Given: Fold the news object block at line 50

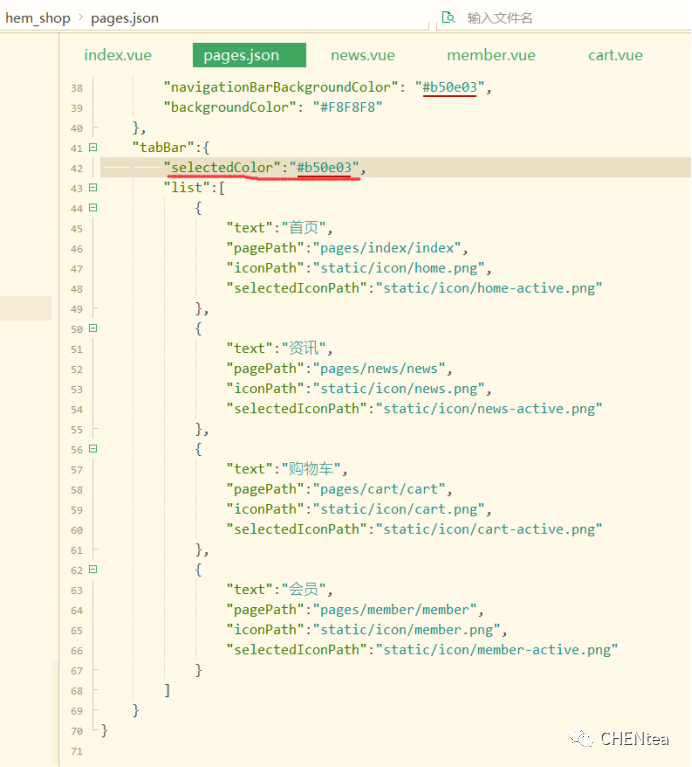Looking at the screenshot, I should 93,328.
